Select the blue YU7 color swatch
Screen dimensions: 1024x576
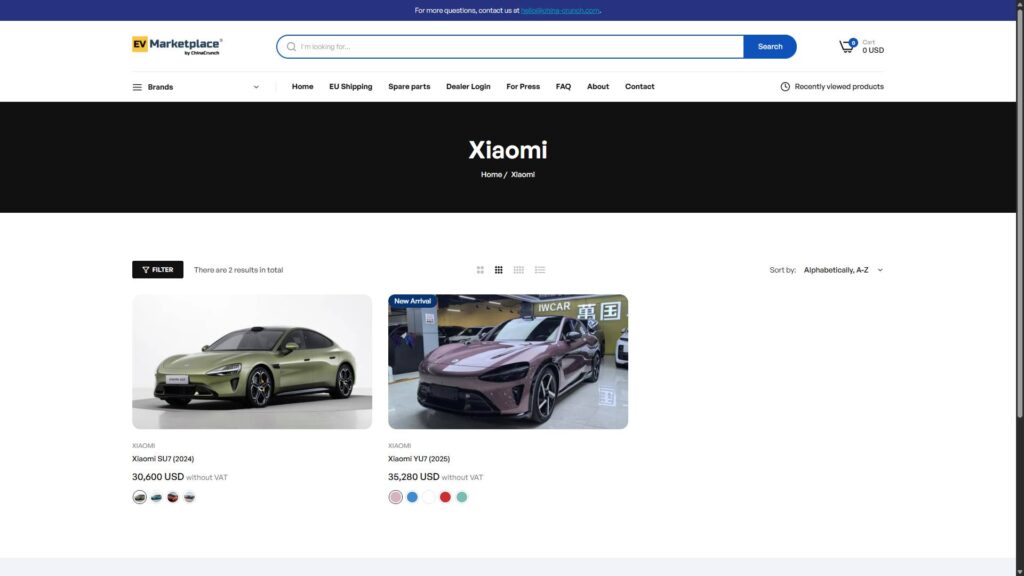412,497
